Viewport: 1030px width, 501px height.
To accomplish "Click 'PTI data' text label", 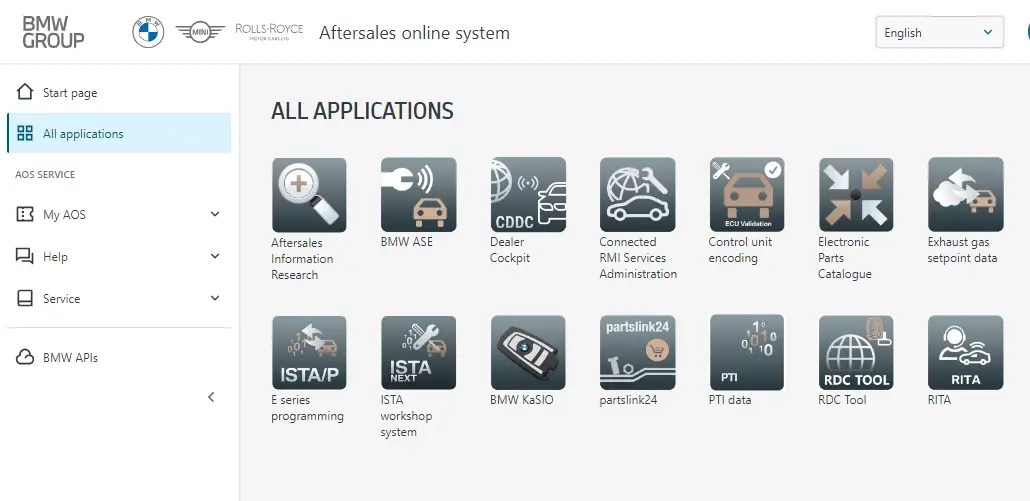I will (730, 399).
